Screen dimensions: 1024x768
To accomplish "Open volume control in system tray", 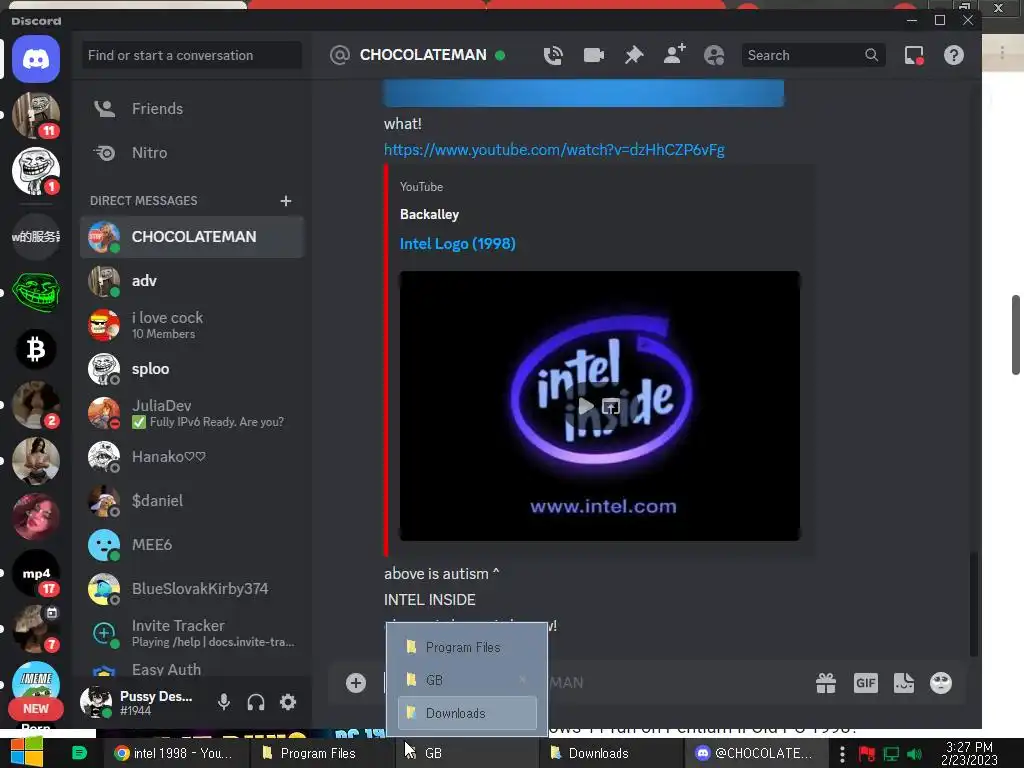I will click(914, 754).
